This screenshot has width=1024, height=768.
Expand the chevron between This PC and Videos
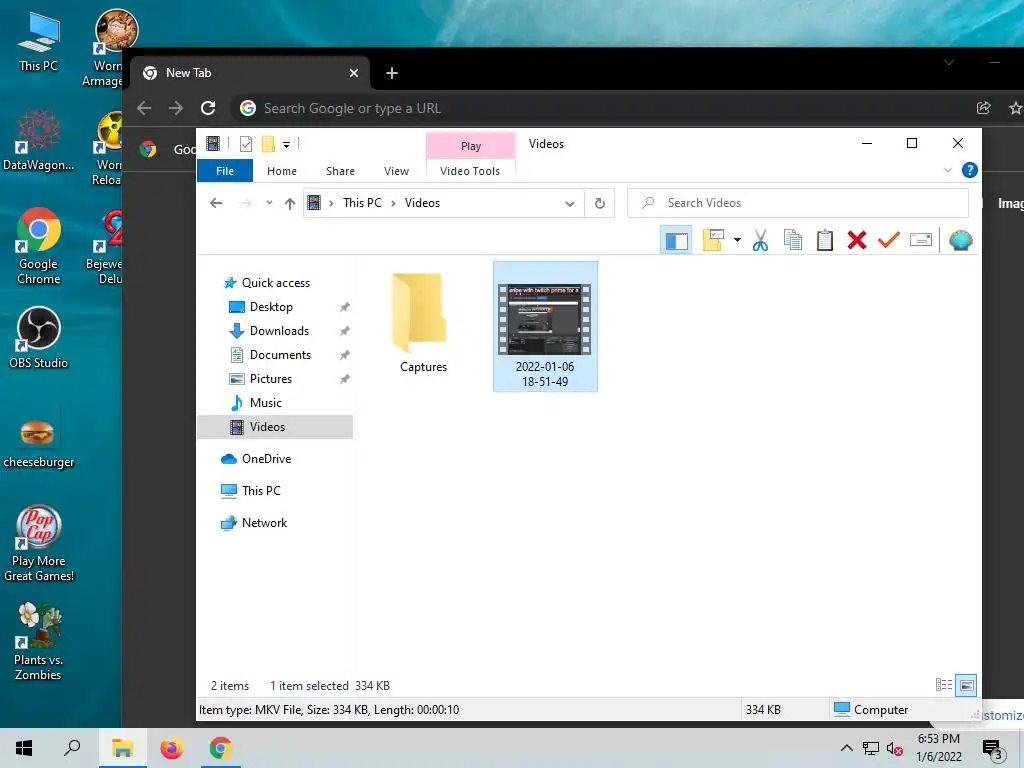[x=394, y=203]
